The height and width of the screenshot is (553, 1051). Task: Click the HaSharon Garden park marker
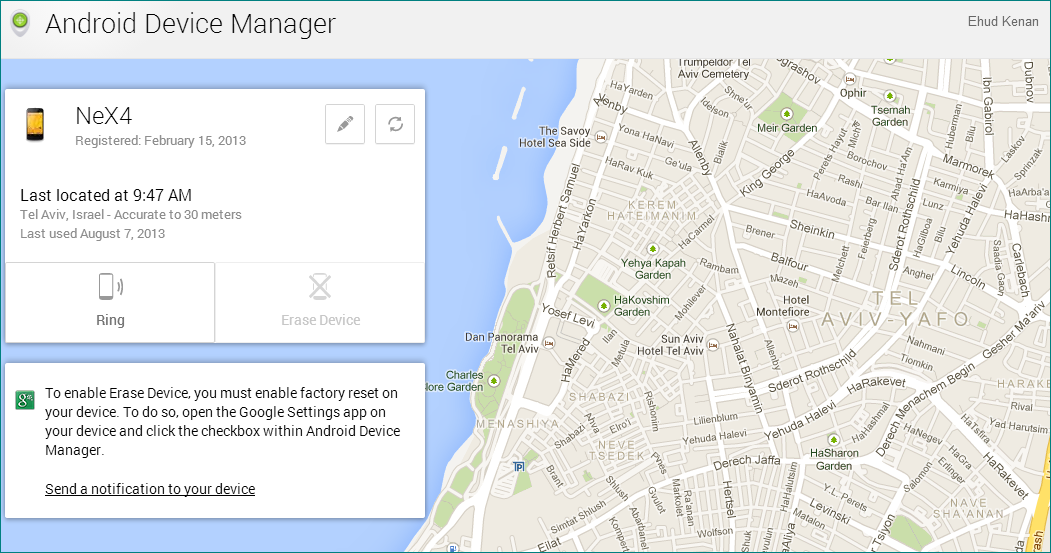point(833,439)
